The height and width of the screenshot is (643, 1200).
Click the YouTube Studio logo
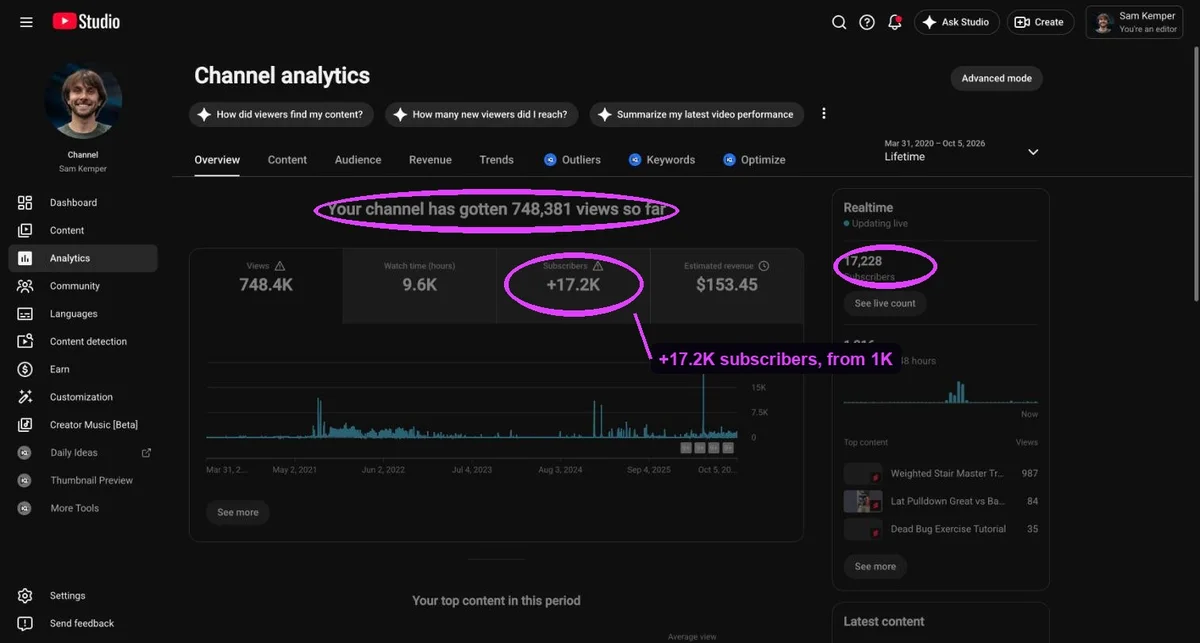coord(86,21)
